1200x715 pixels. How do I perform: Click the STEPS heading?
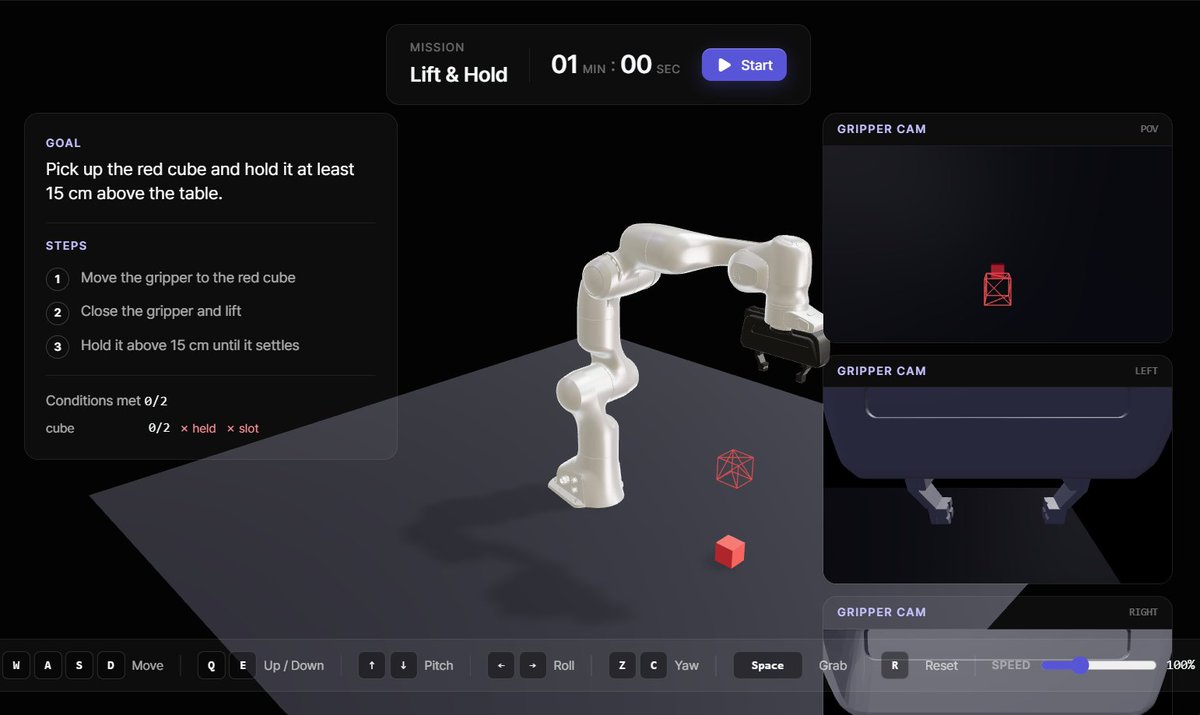click(67, 245)
